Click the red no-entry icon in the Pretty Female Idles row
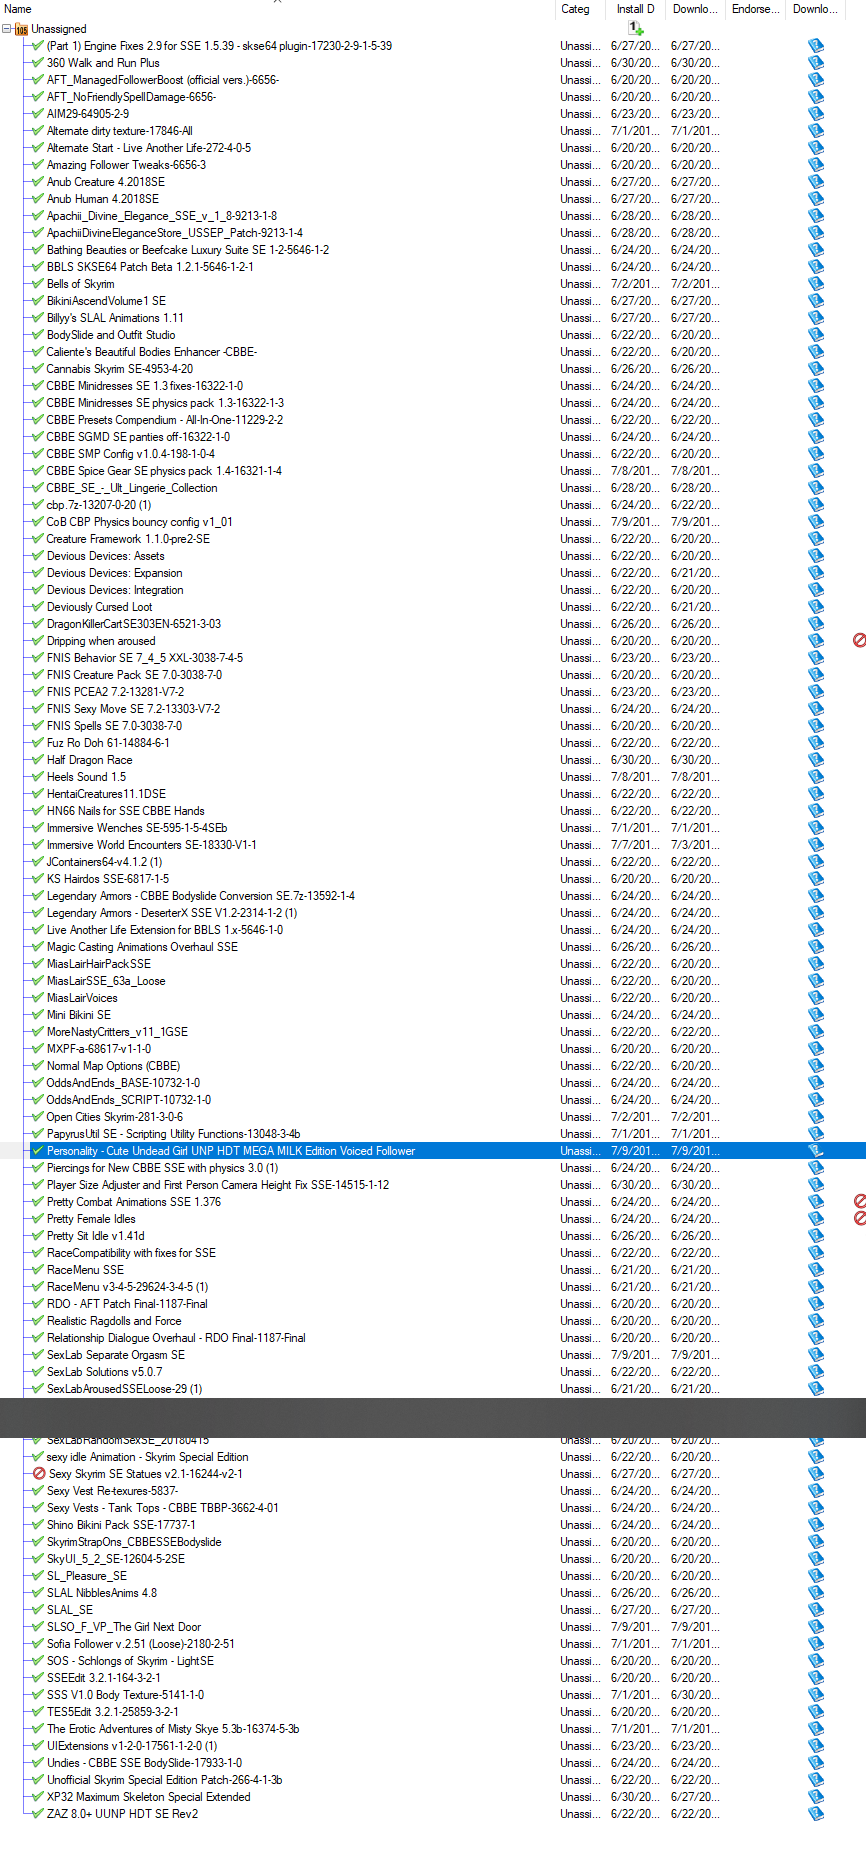 [859, 1218]
